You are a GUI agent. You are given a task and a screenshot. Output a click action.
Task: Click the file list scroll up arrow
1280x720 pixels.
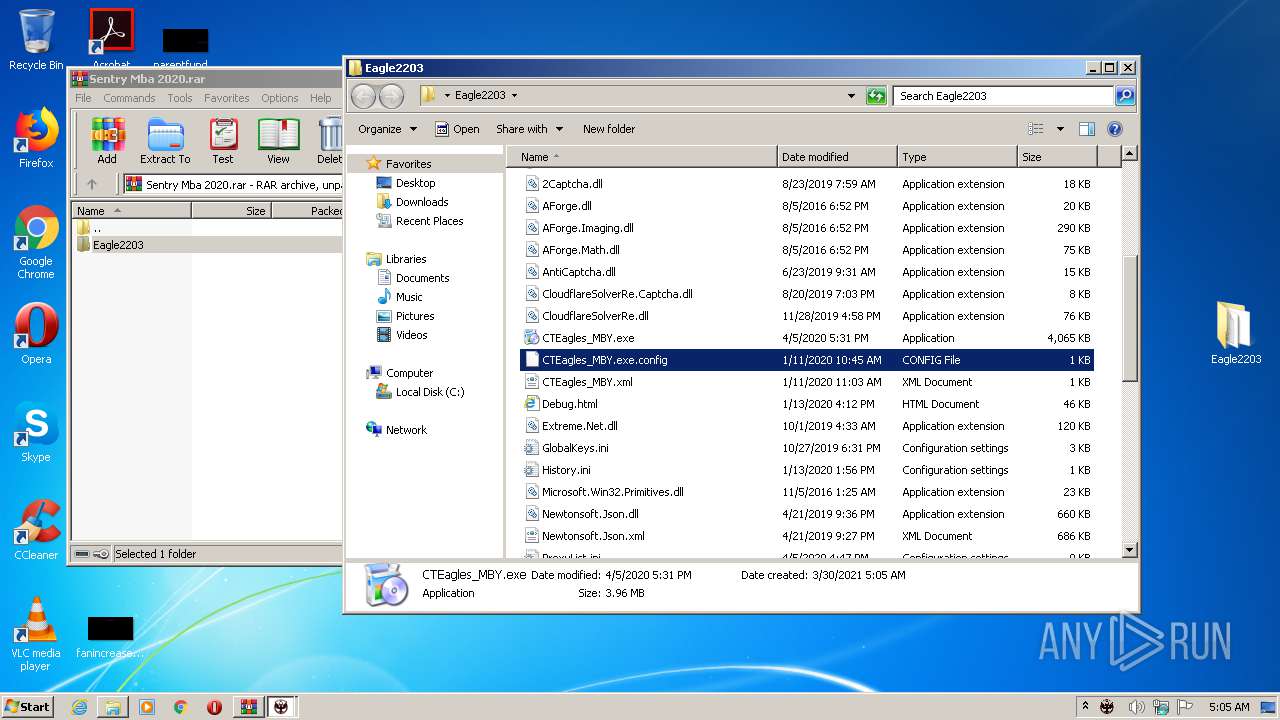click(1129, 154)
